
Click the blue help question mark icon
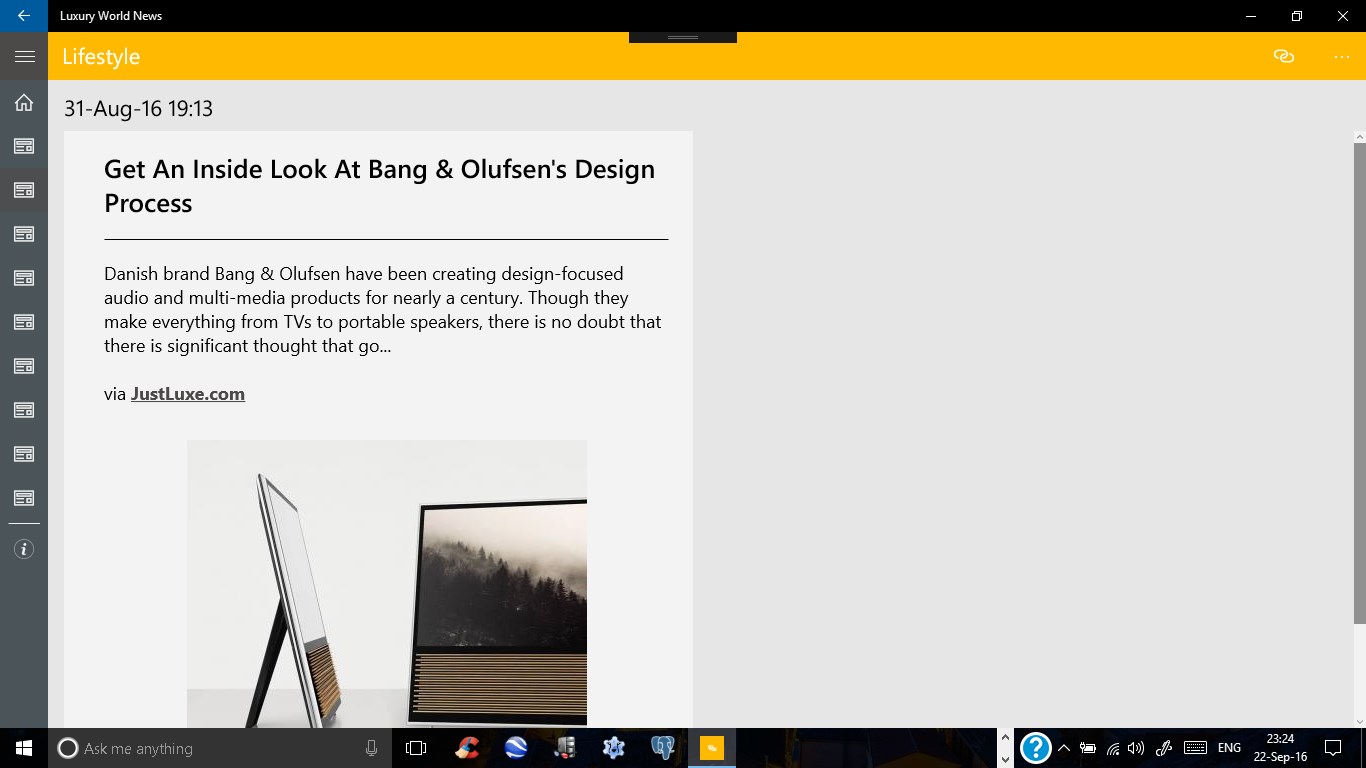[1035, 748]
